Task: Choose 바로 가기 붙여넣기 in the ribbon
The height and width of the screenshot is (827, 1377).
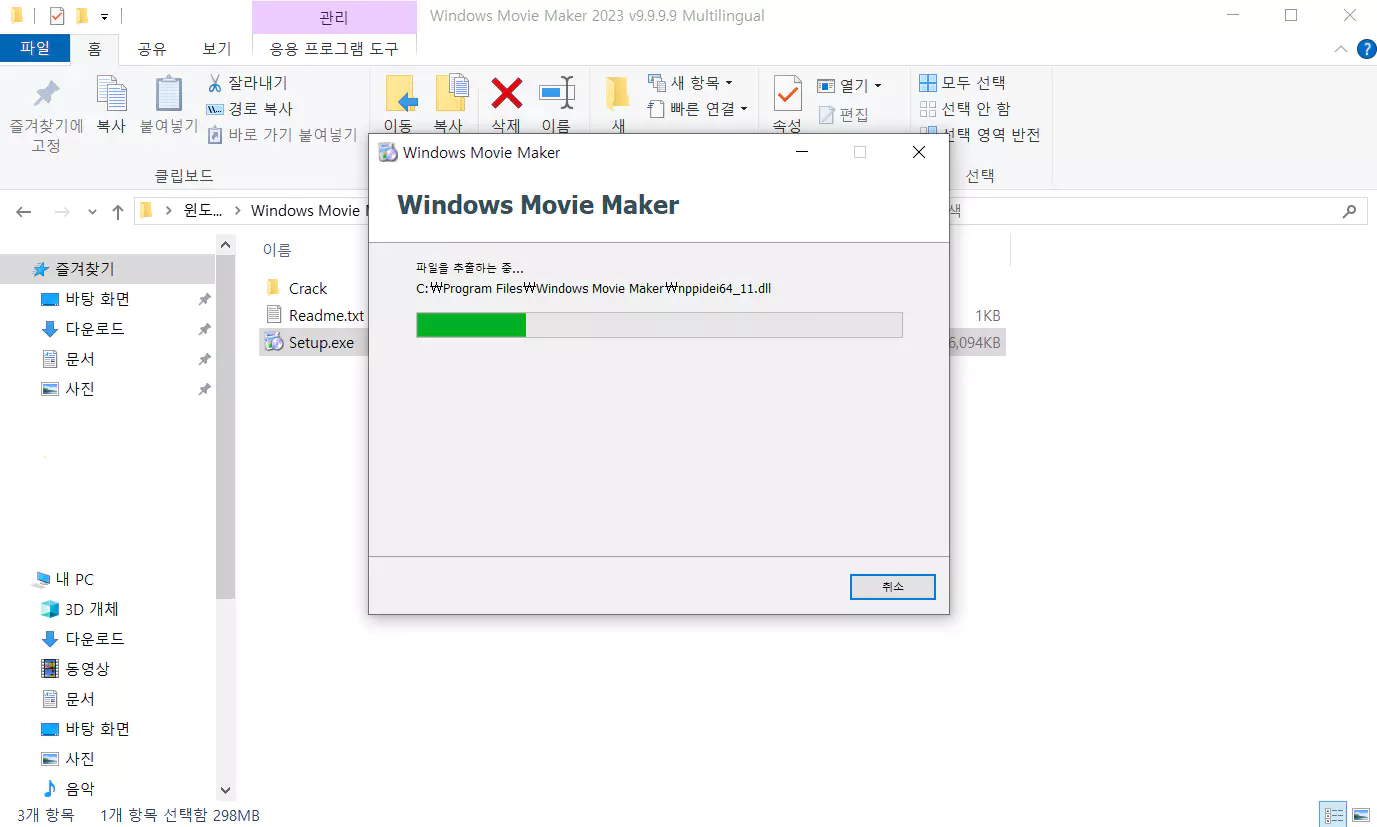Action: pos(282,134)
